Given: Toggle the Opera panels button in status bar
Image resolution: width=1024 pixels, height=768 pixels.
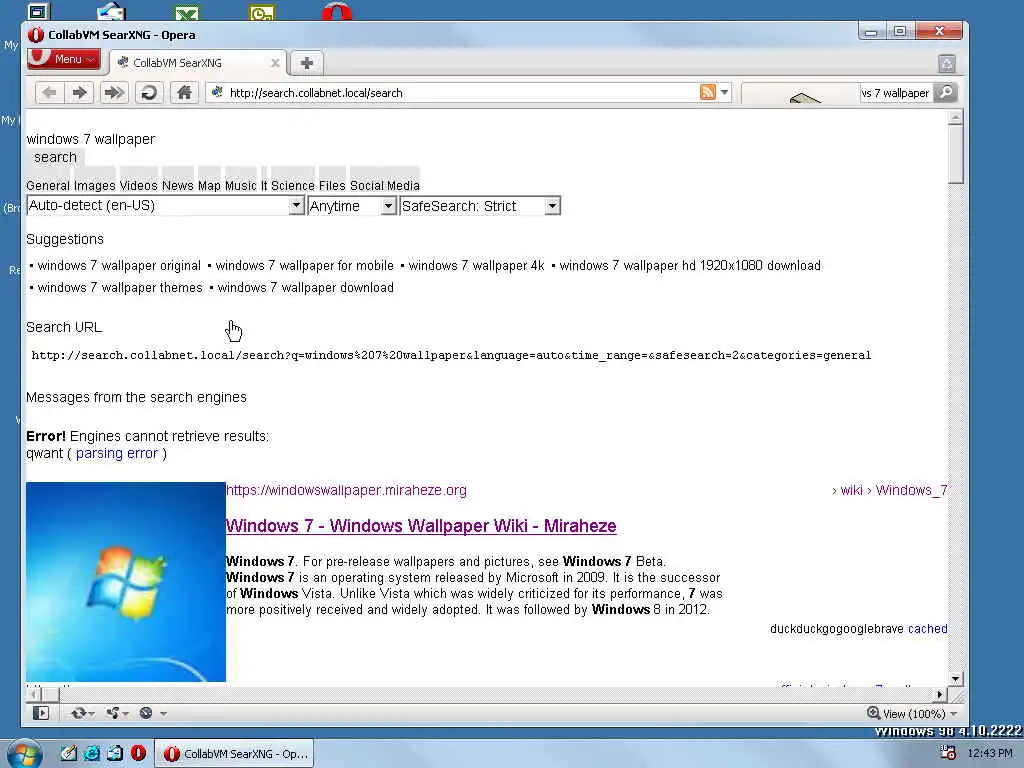Looking at the screenshot, I should click(x=40, y=713).
